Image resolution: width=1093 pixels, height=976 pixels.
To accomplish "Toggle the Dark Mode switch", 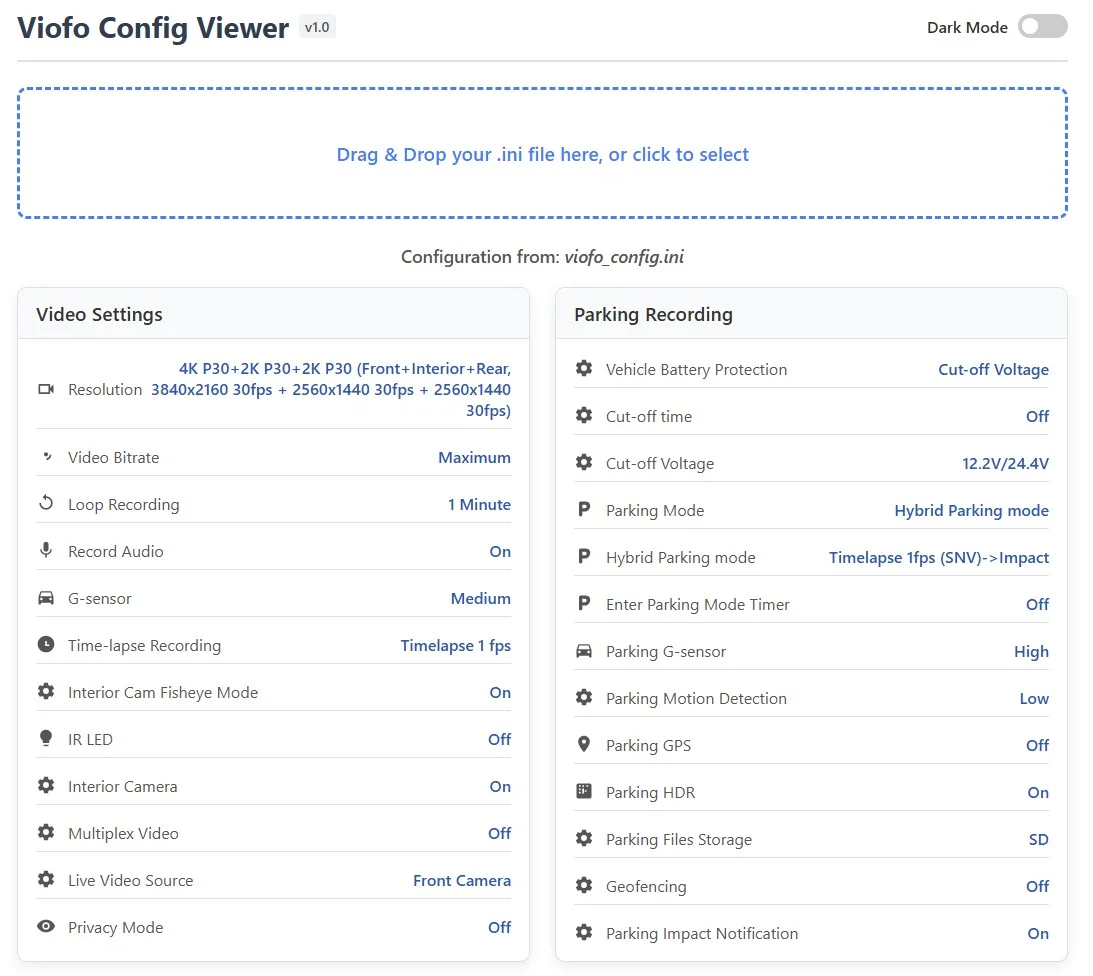I will [1042, 26].
